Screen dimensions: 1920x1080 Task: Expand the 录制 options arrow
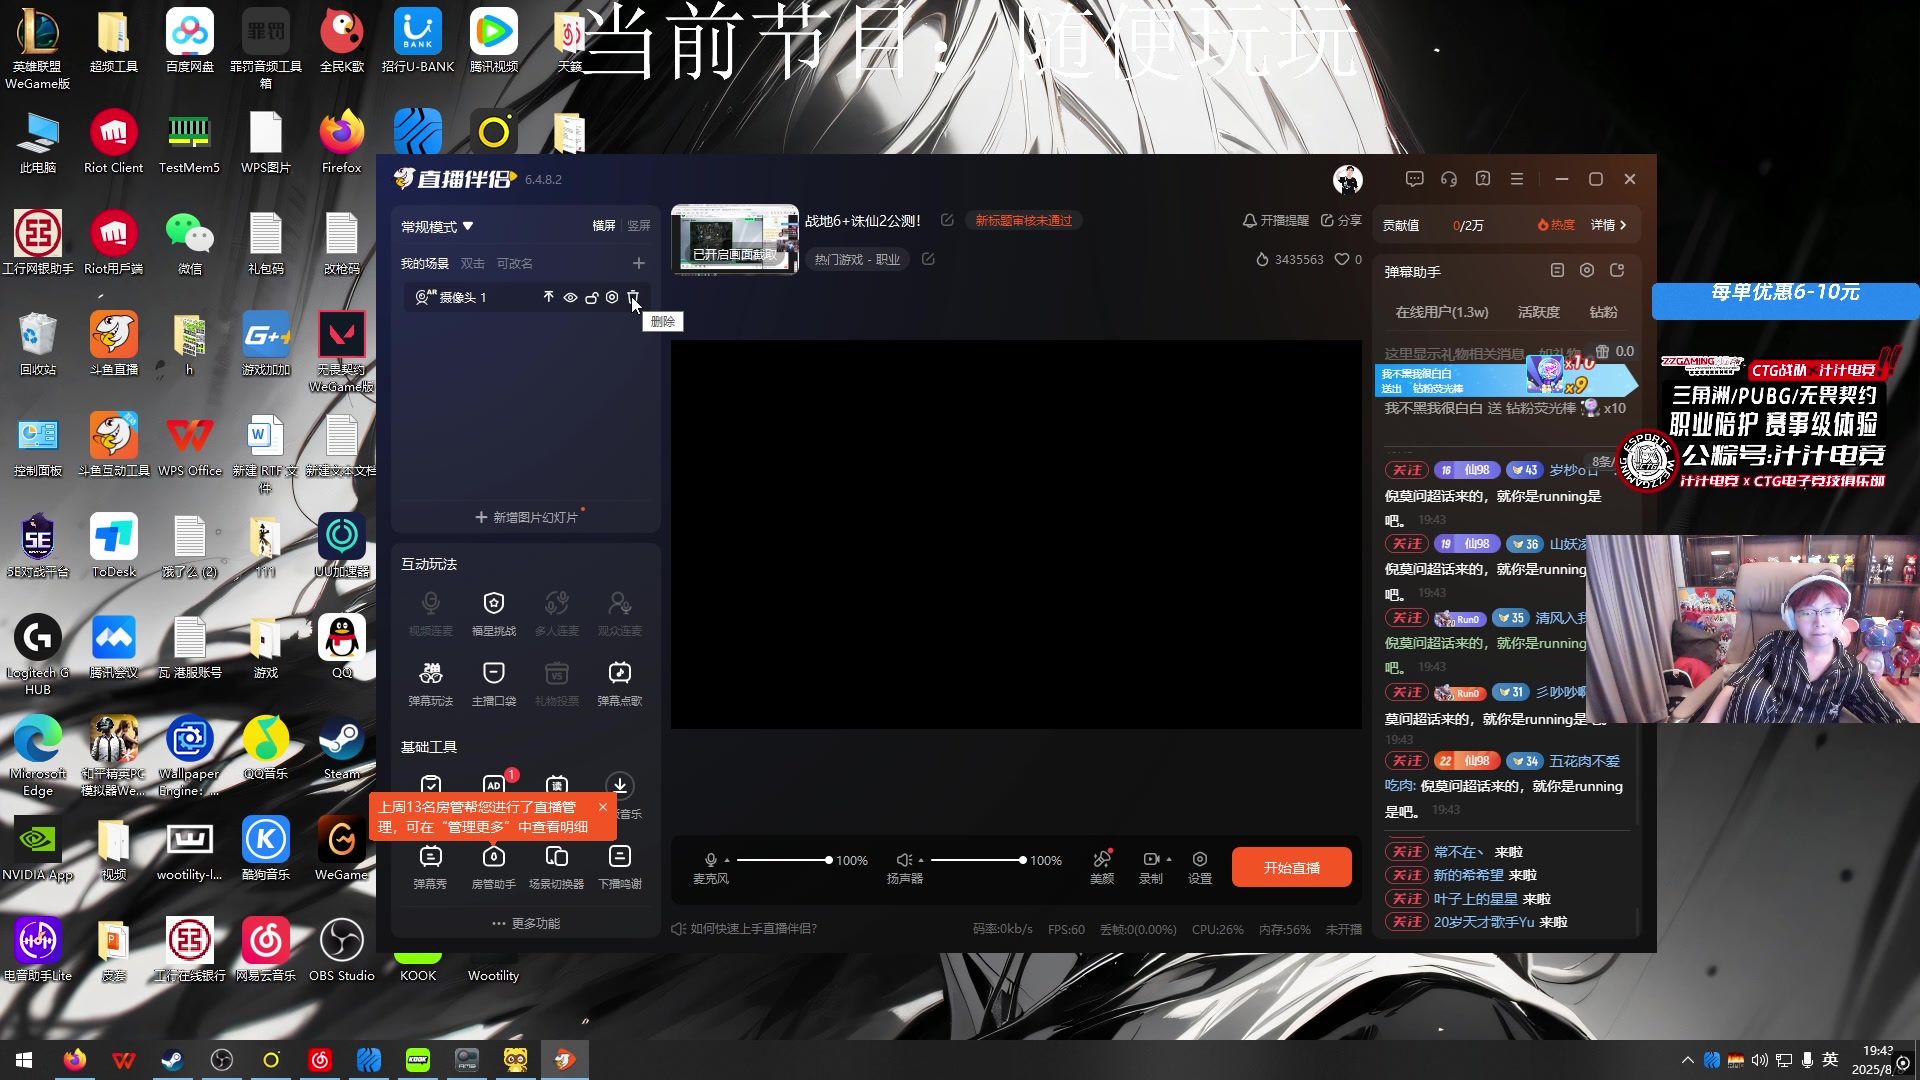click(x=1169, y=859)
